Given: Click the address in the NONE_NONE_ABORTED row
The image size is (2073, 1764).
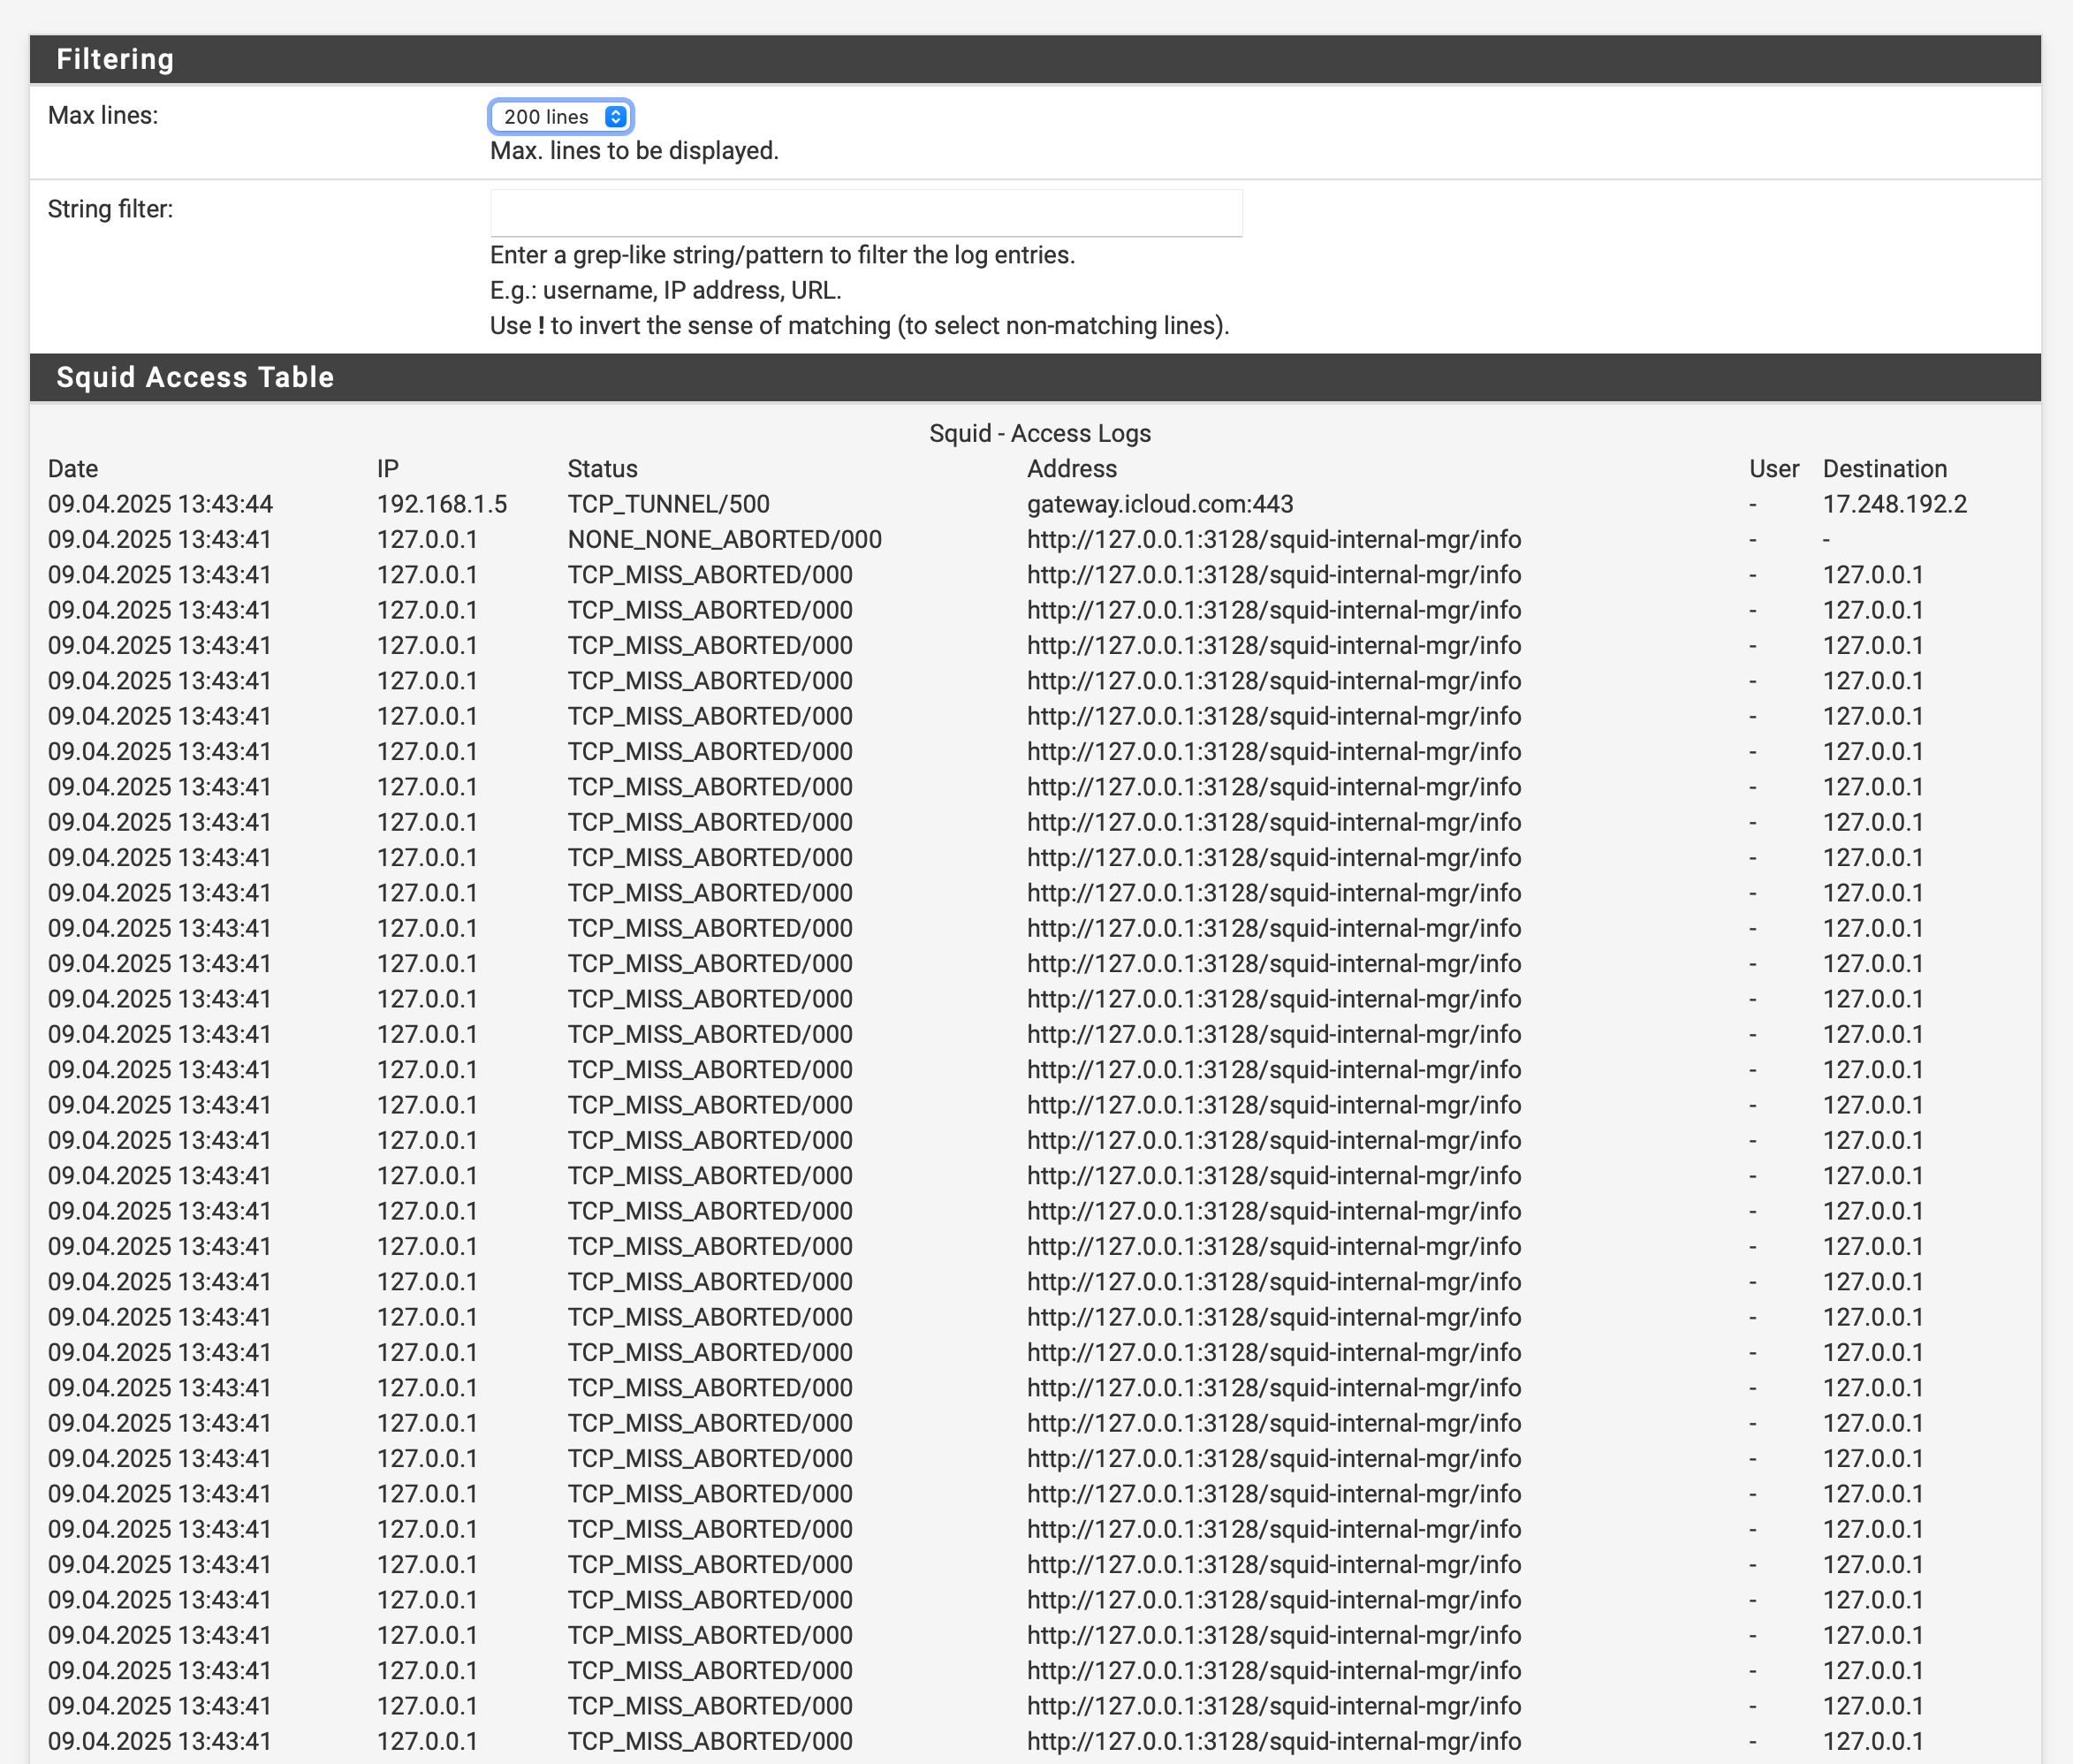Looking at the screenshot, I should click(1274, 540).
